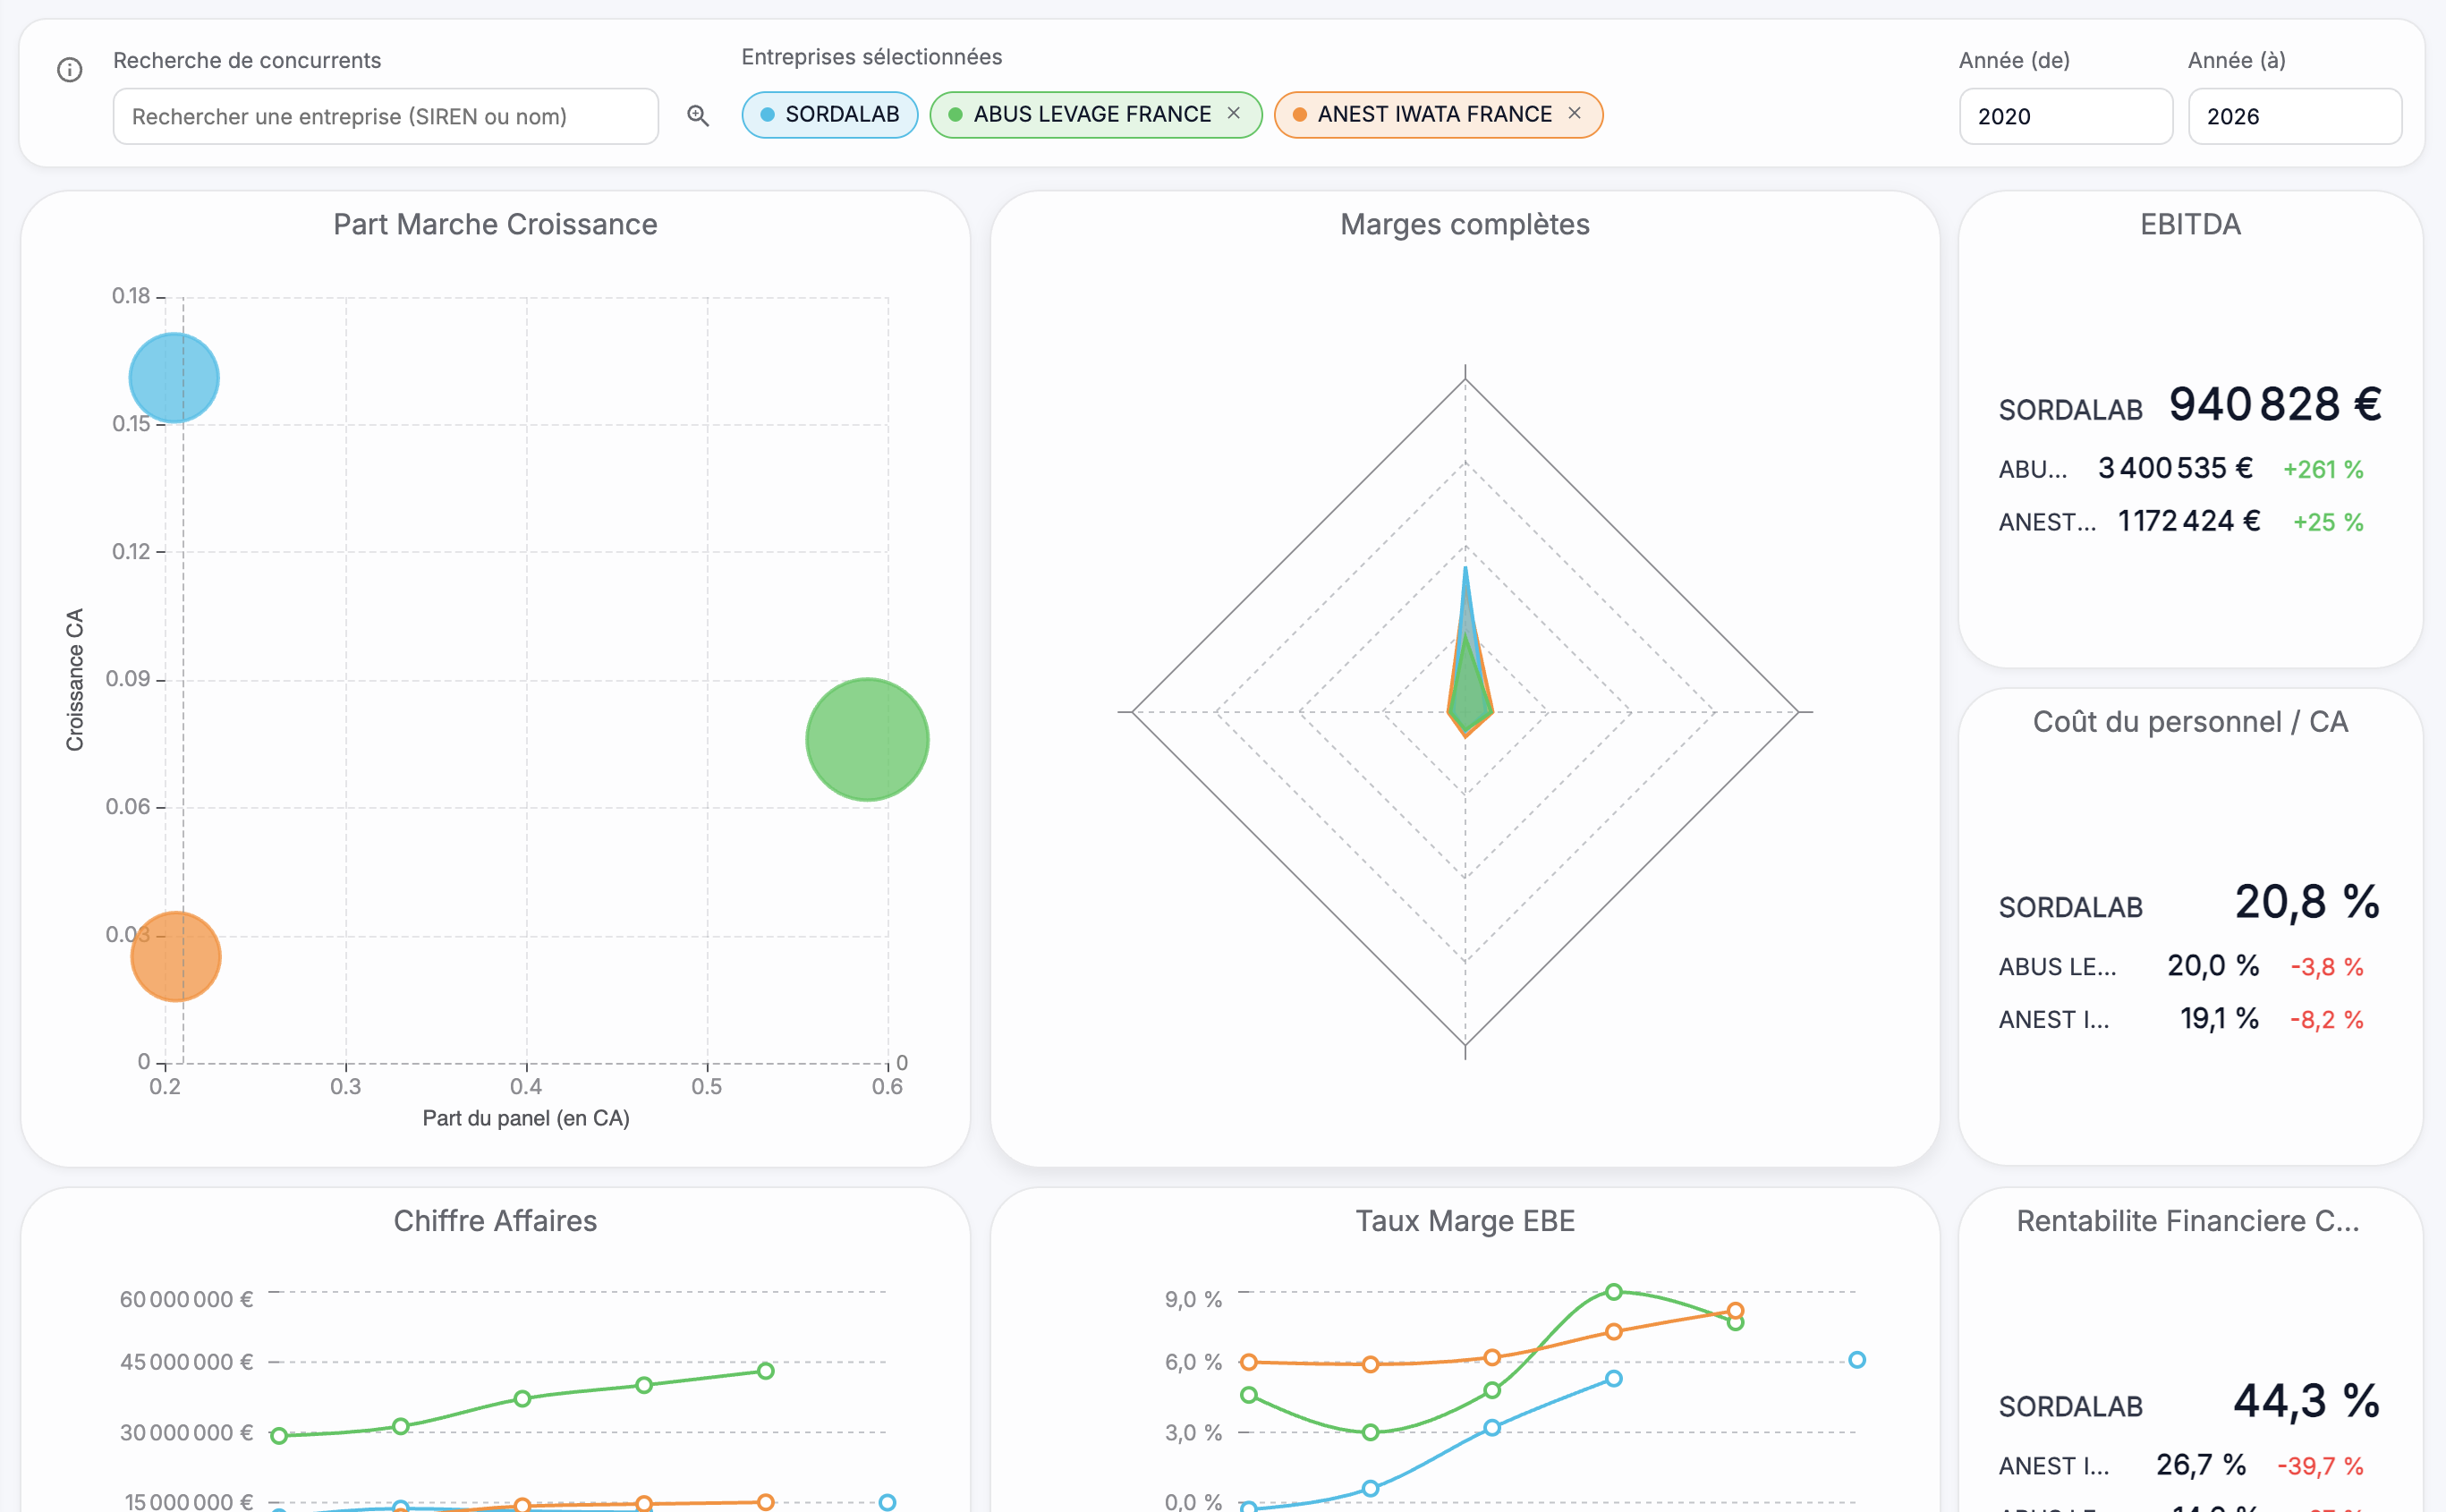Click the Coût du personnel / CA title
Viewport: 2446px width, 1512px height.
pos(2189,721)
